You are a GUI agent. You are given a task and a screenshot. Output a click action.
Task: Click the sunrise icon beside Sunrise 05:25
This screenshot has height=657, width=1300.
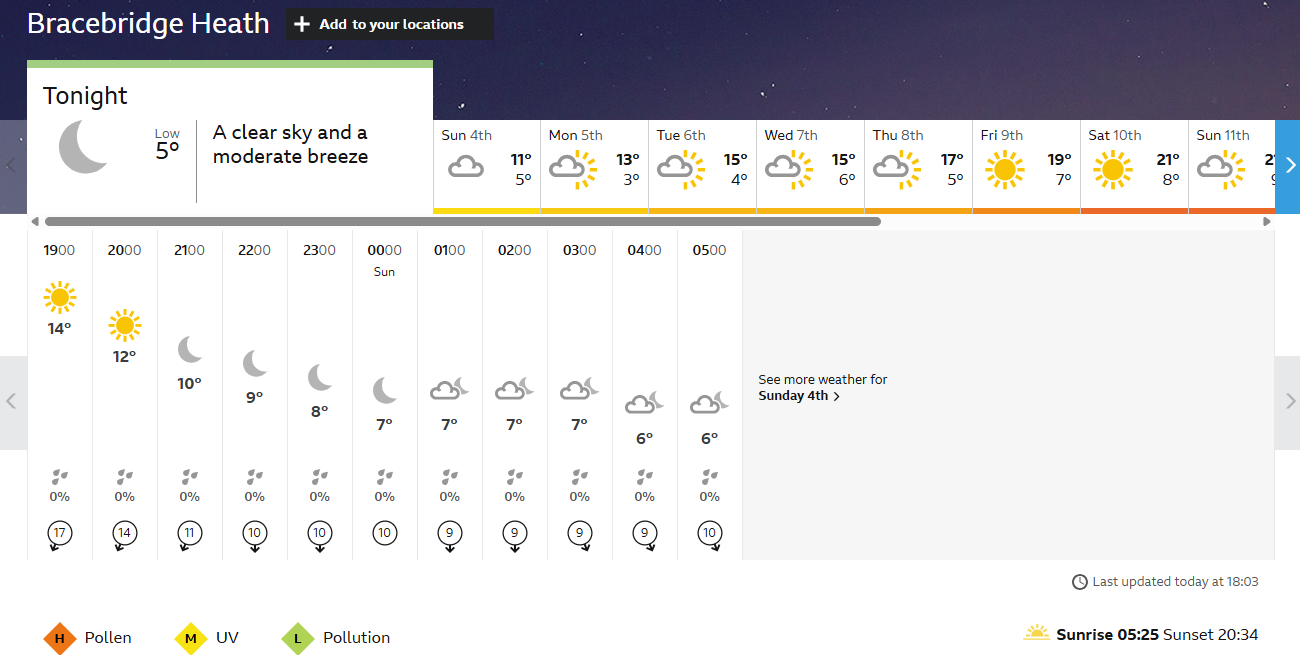pyautogui.click(x=1037, y=633)
